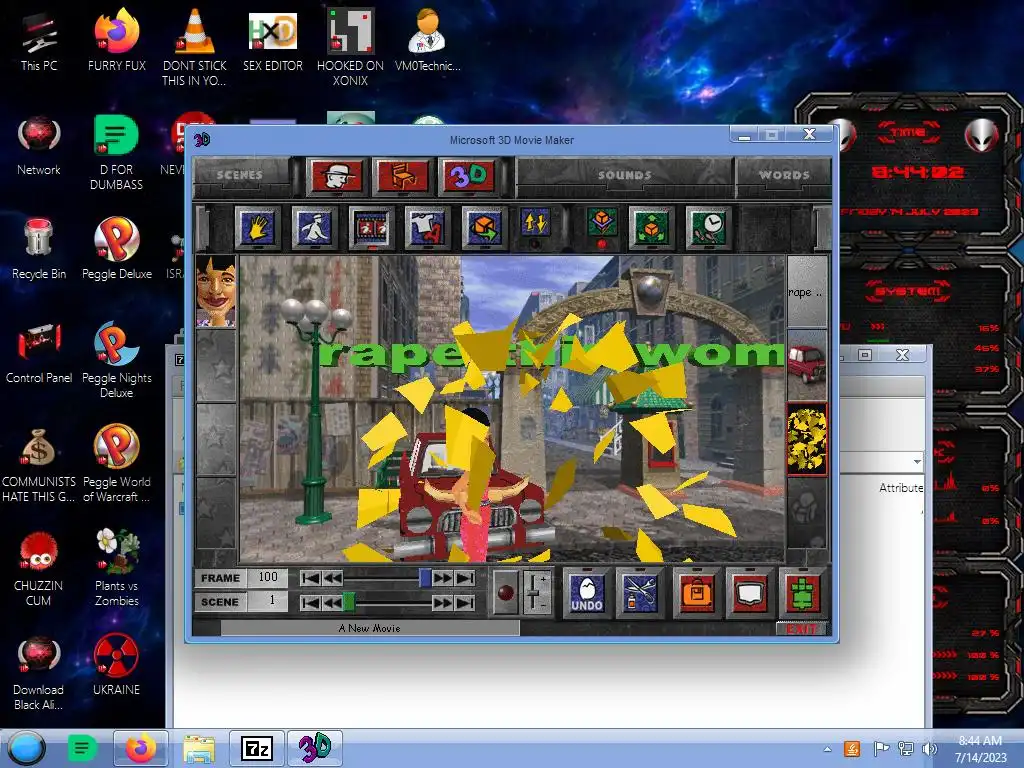Open the props browser chair icon
The height and width of the screenshot is (768, 1024).
403,176
